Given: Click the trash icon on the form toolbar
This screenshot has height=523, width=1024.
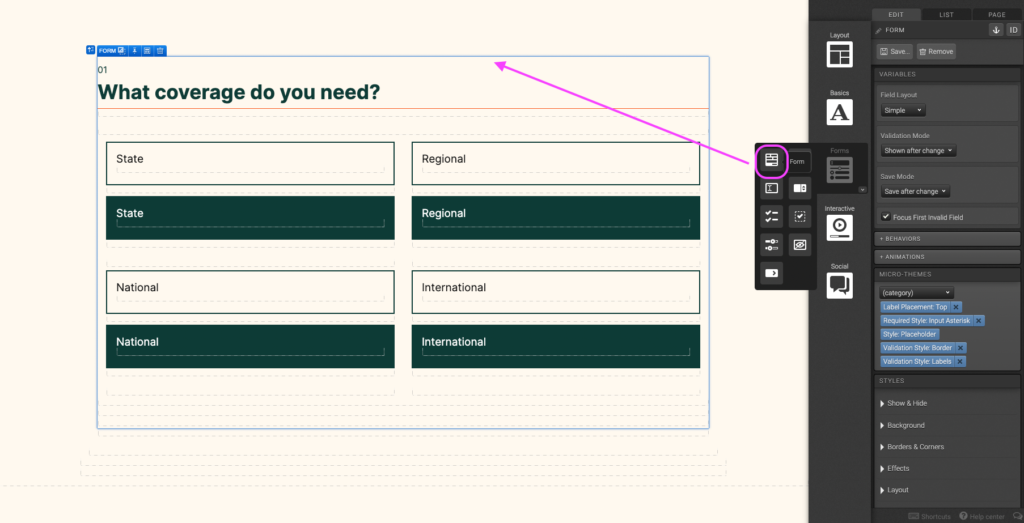Looking at the screenshot, I should coord(160,50).
